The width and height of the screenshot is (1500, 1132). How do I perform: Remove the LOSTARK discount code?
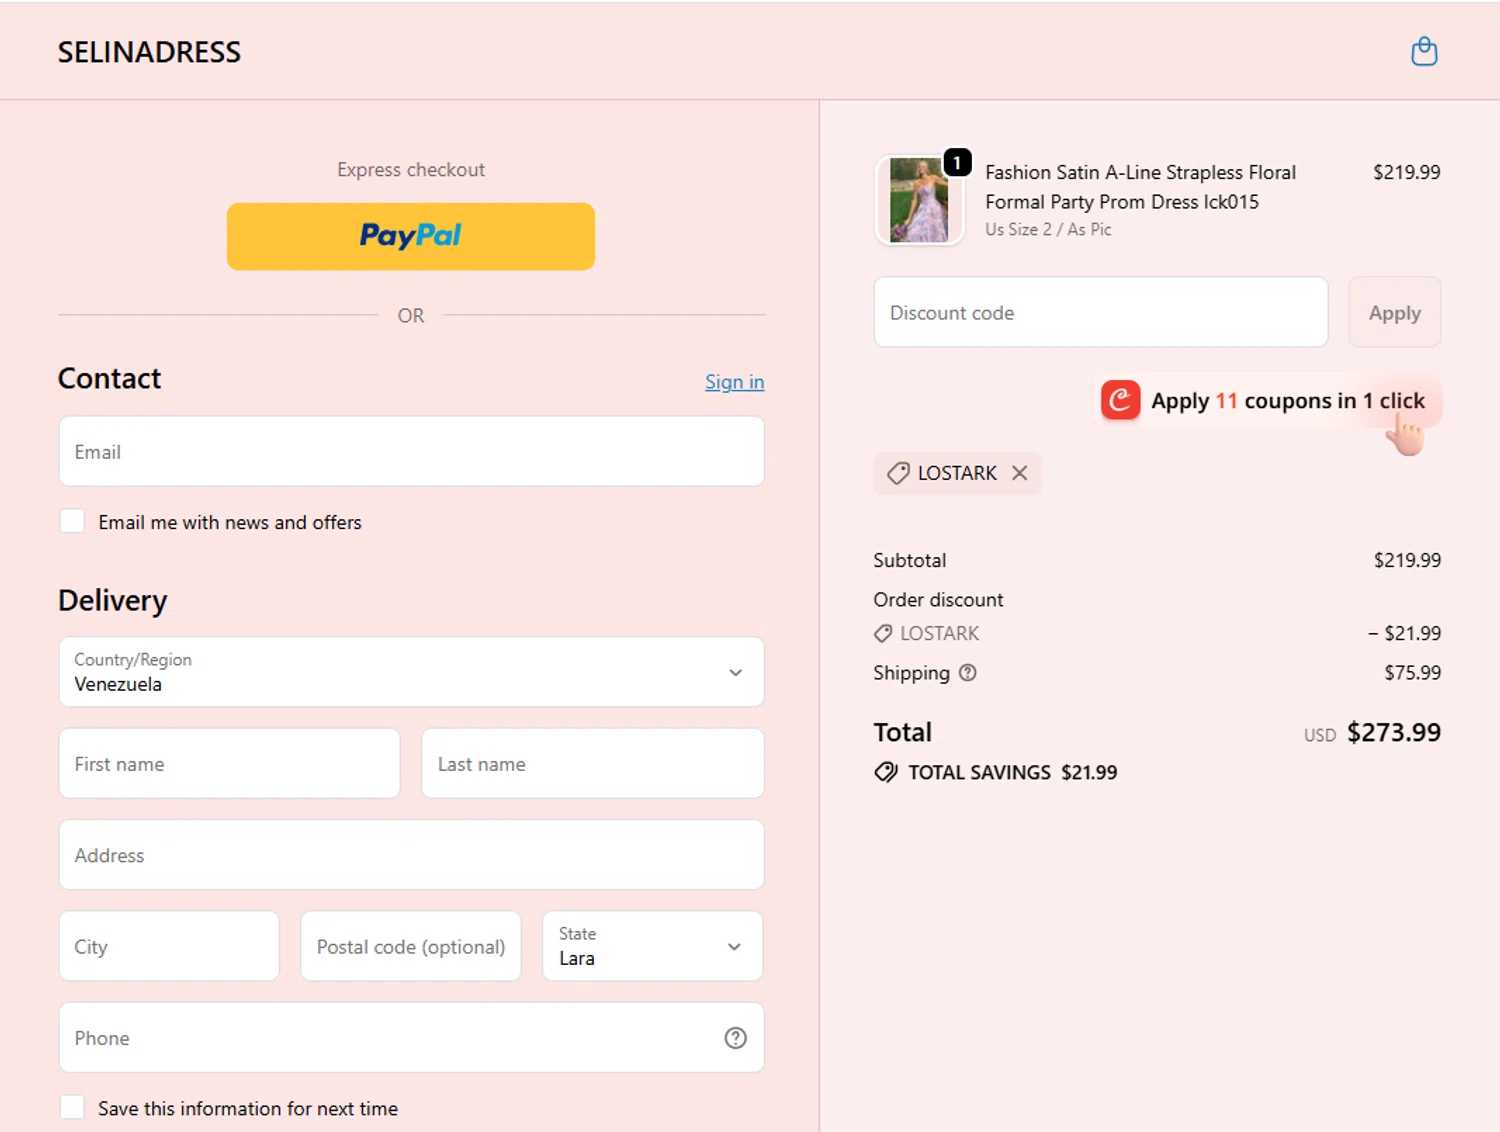point(1019,473)
